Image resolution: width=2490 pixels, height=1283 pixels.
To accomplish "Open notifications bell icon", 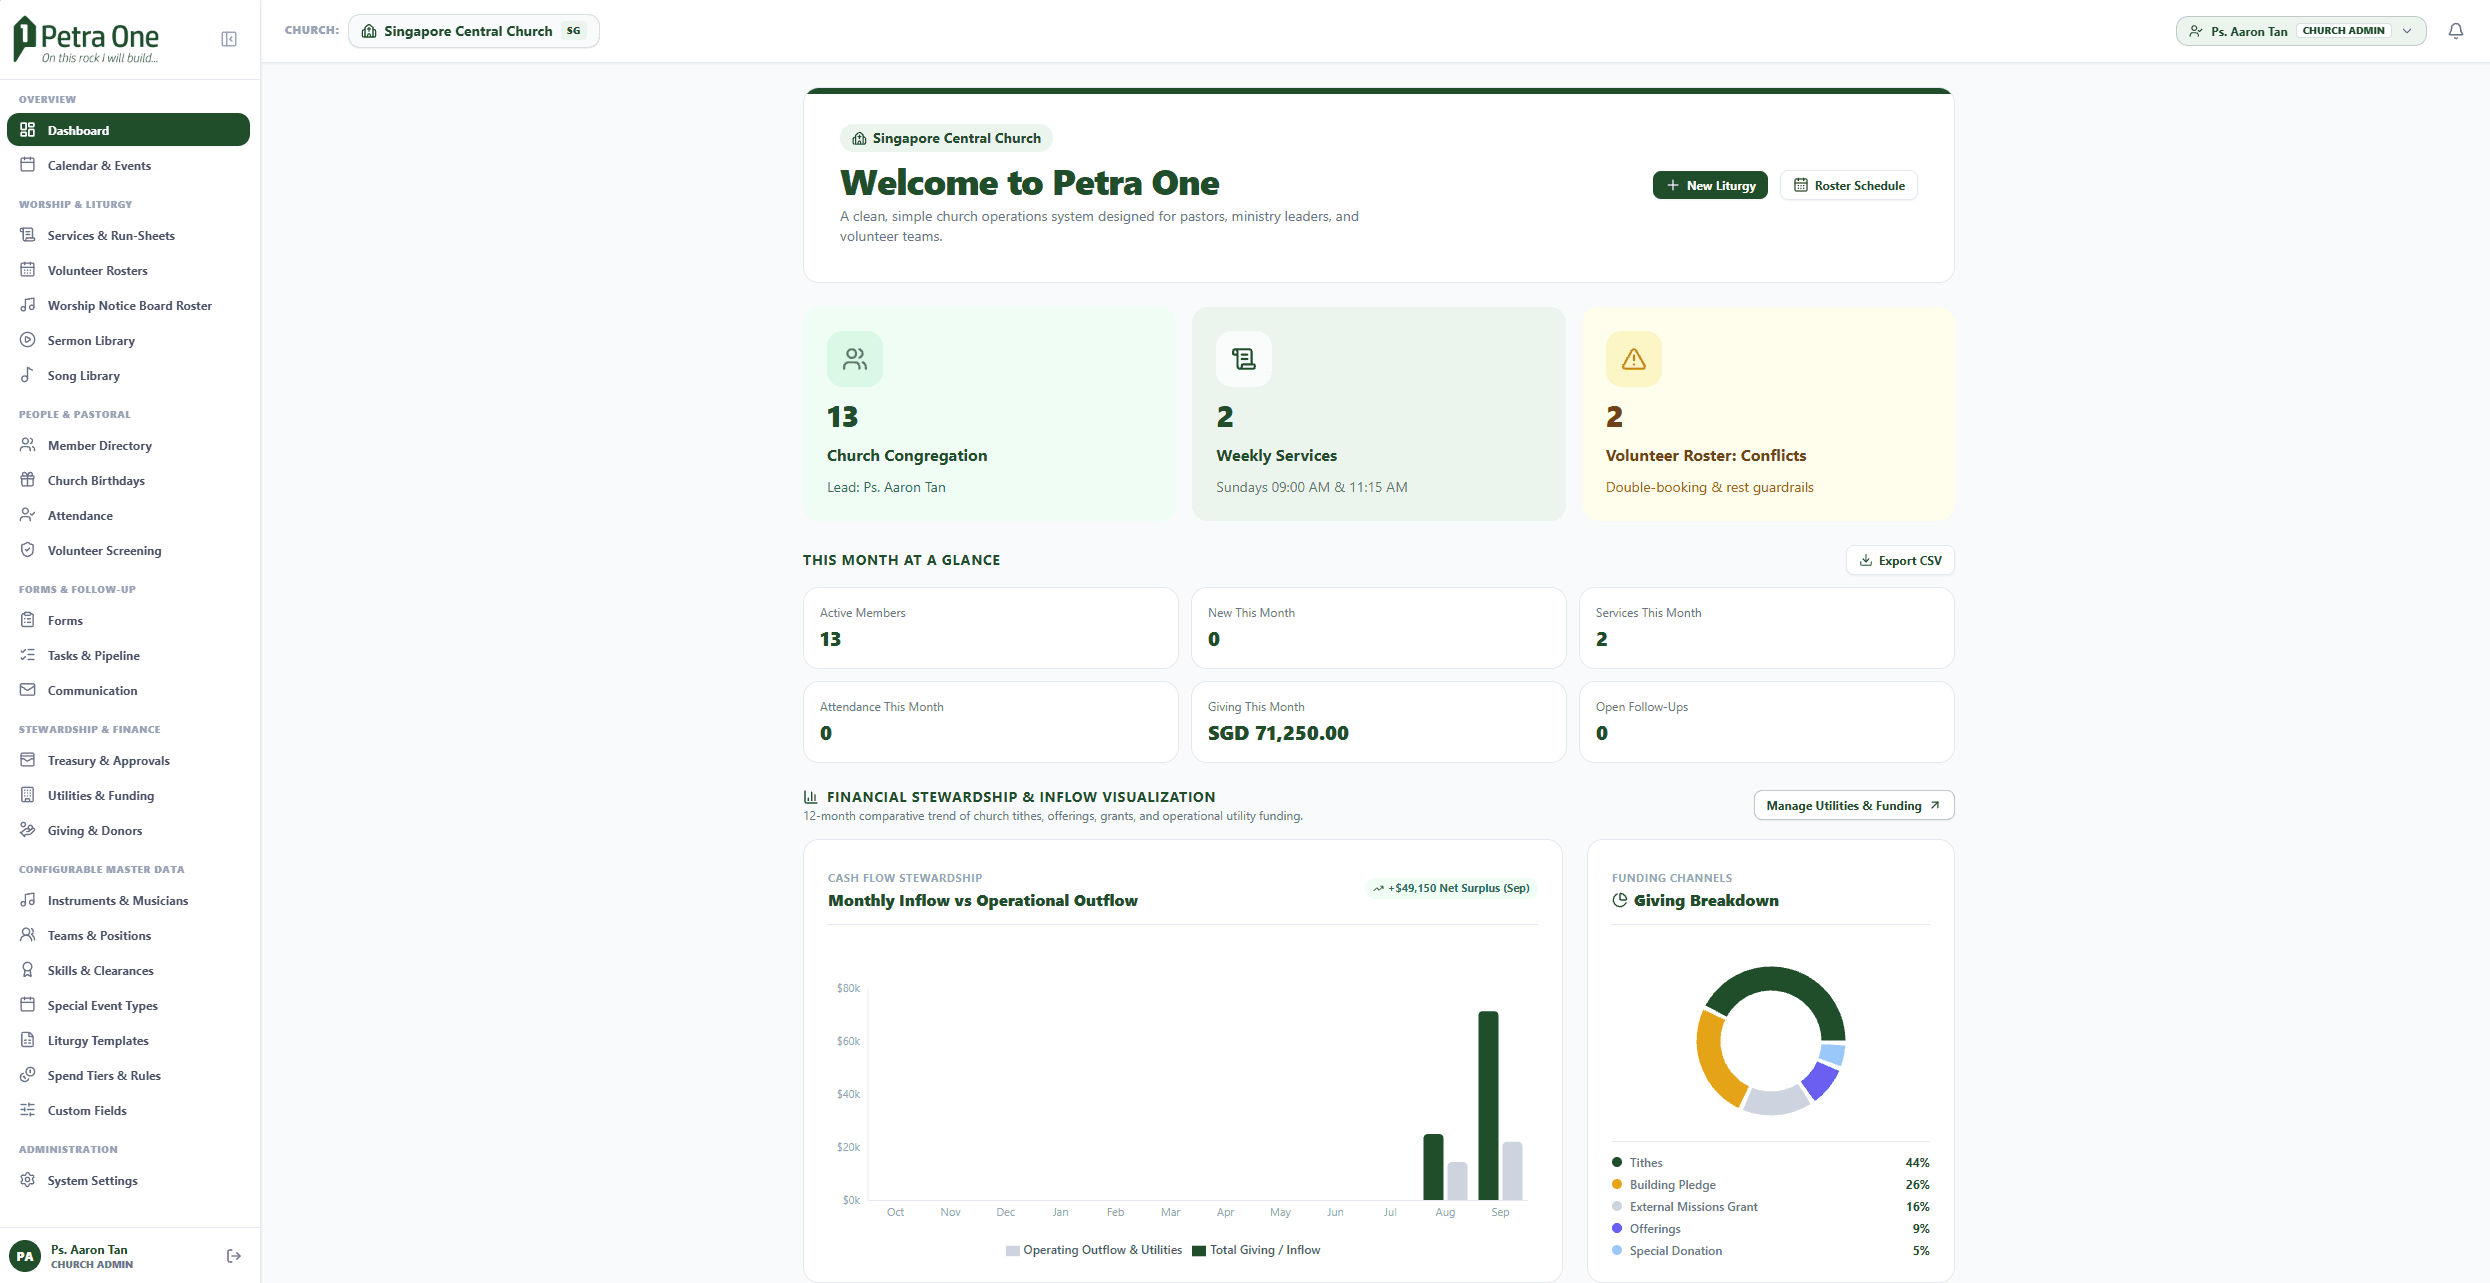I will pyautogui.click(x=2456, y=31).
